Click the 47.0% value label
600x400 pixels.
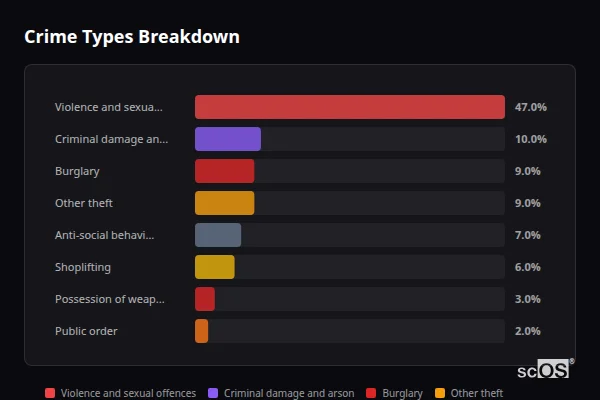click(530, 107)
